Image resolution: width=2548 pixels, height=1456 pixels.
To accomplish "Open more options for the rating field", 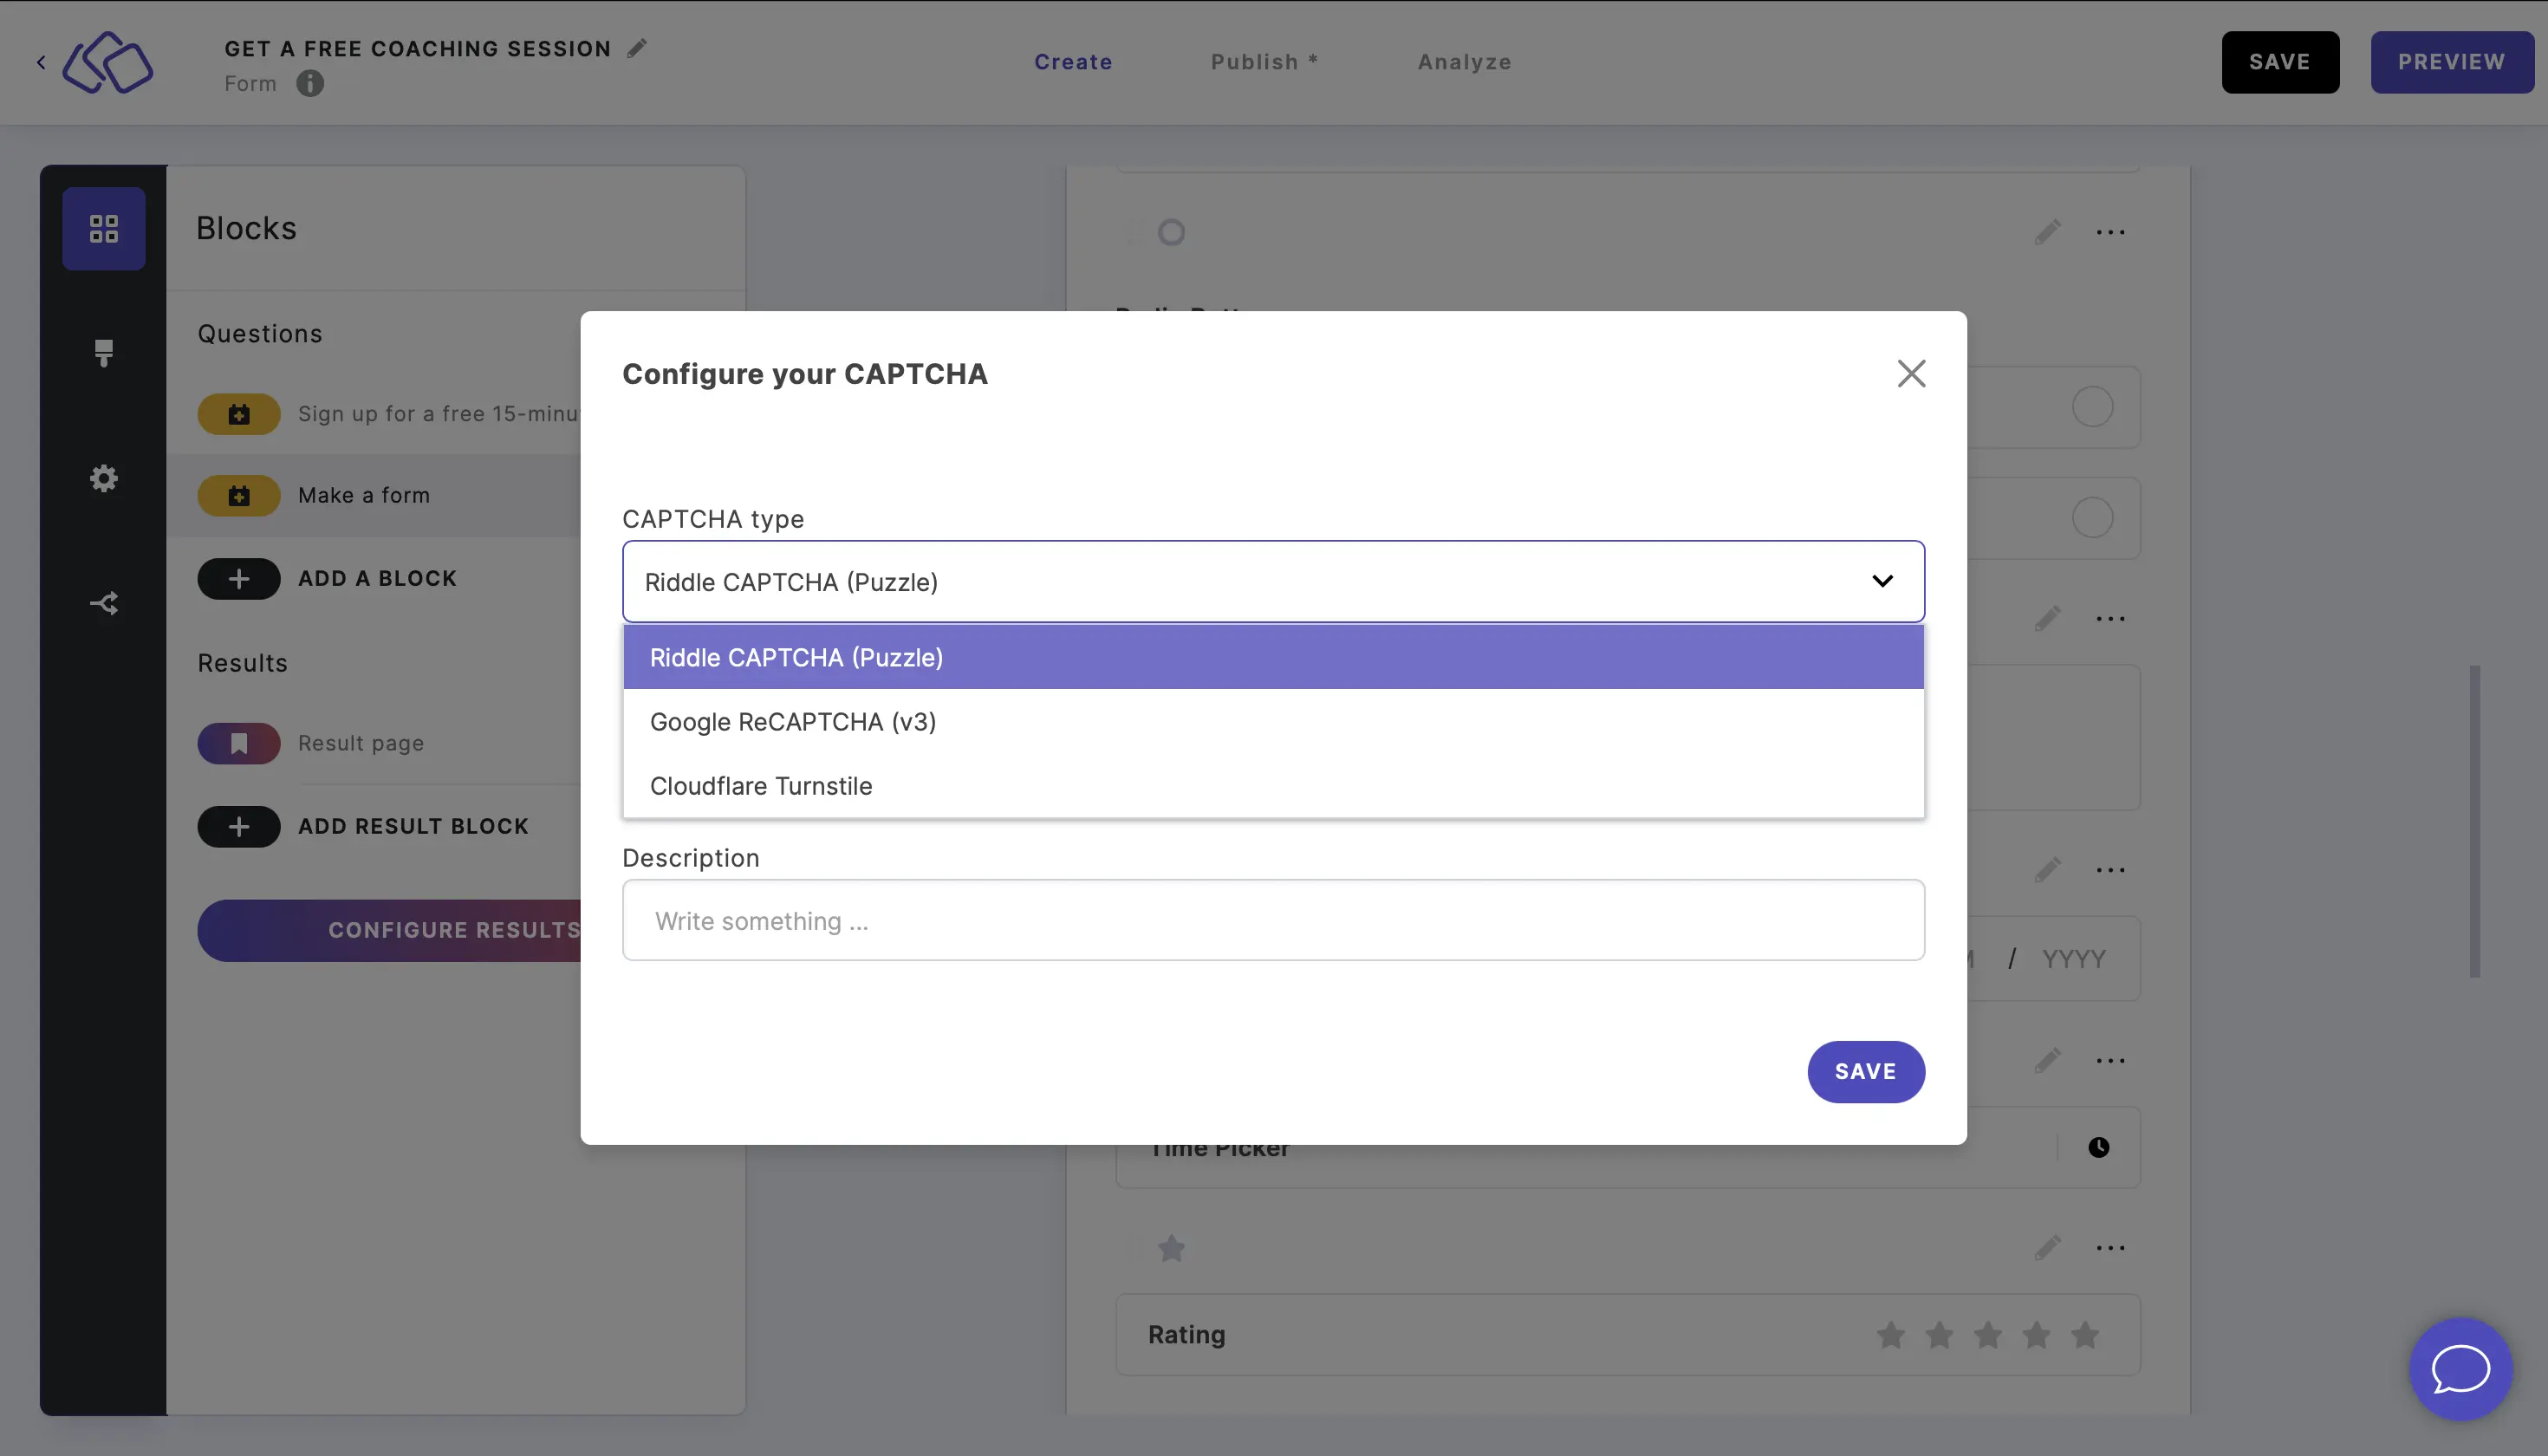I will (2110, 1247).
